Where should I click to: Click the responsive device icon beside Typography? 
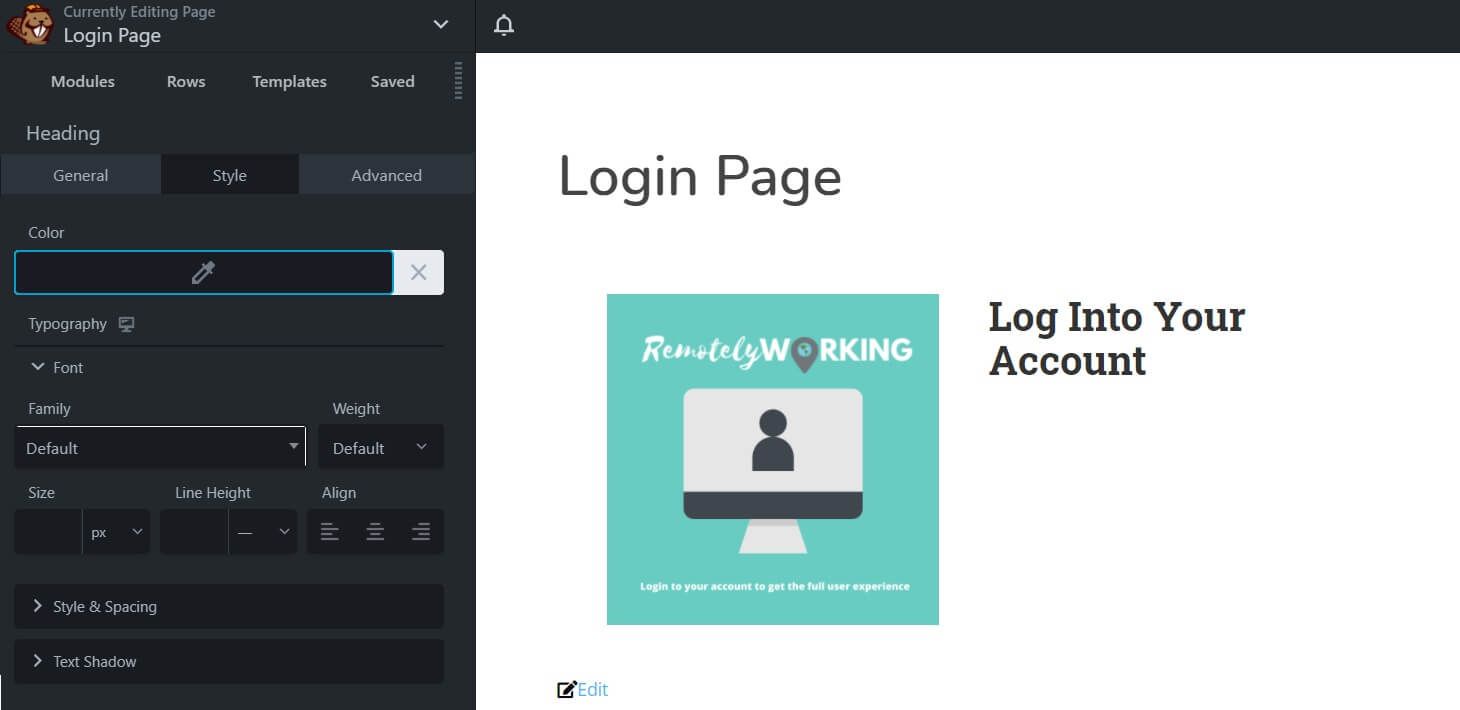coord(126,324)
